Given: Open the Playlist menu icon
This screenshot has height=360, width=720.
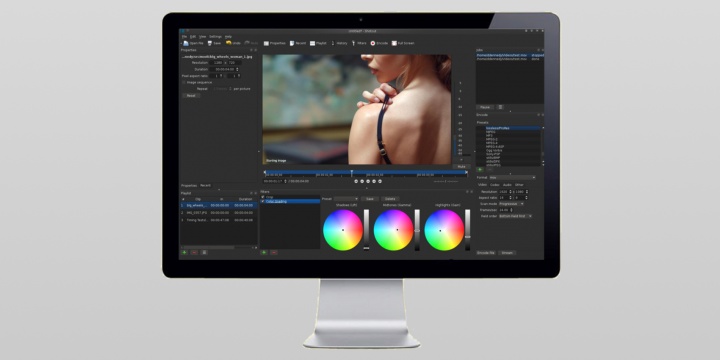Looking at the screenshot, I should [204, 253].
